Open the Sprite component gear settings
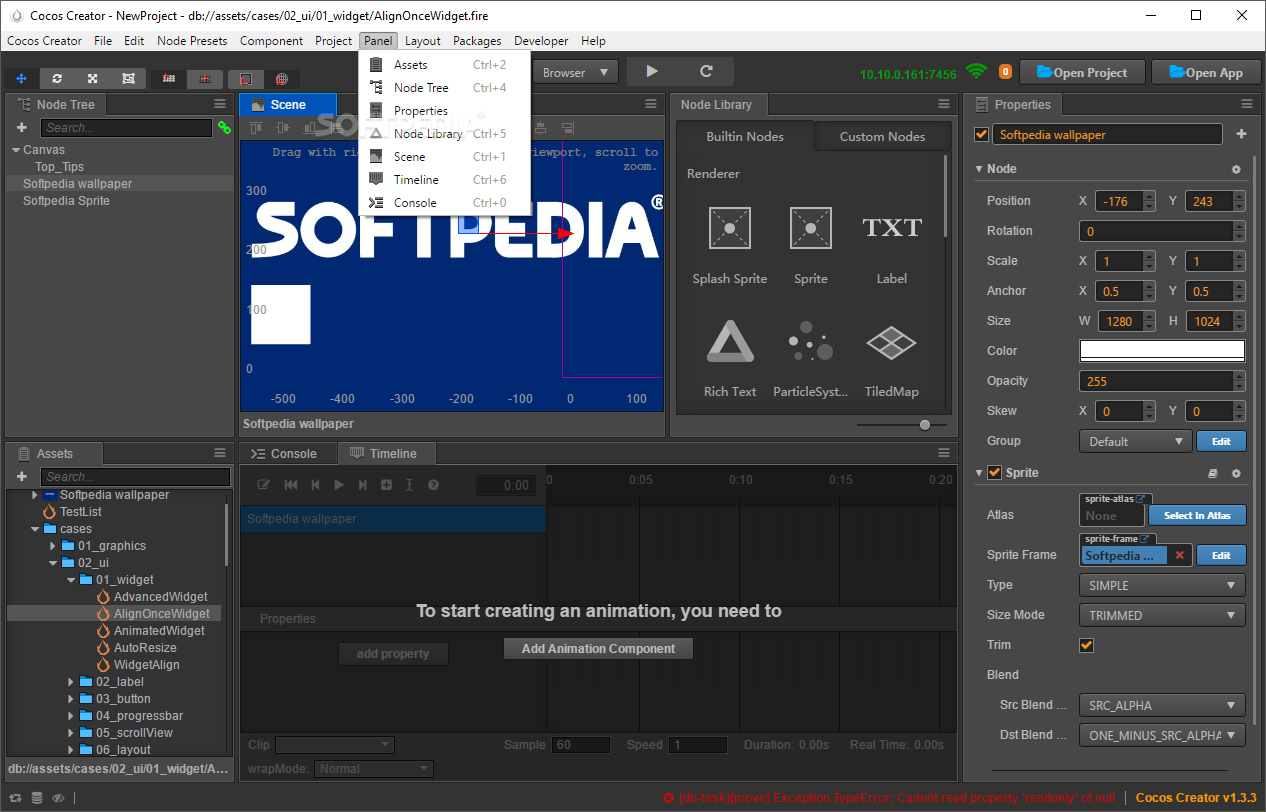 [x=1236, y=473]
